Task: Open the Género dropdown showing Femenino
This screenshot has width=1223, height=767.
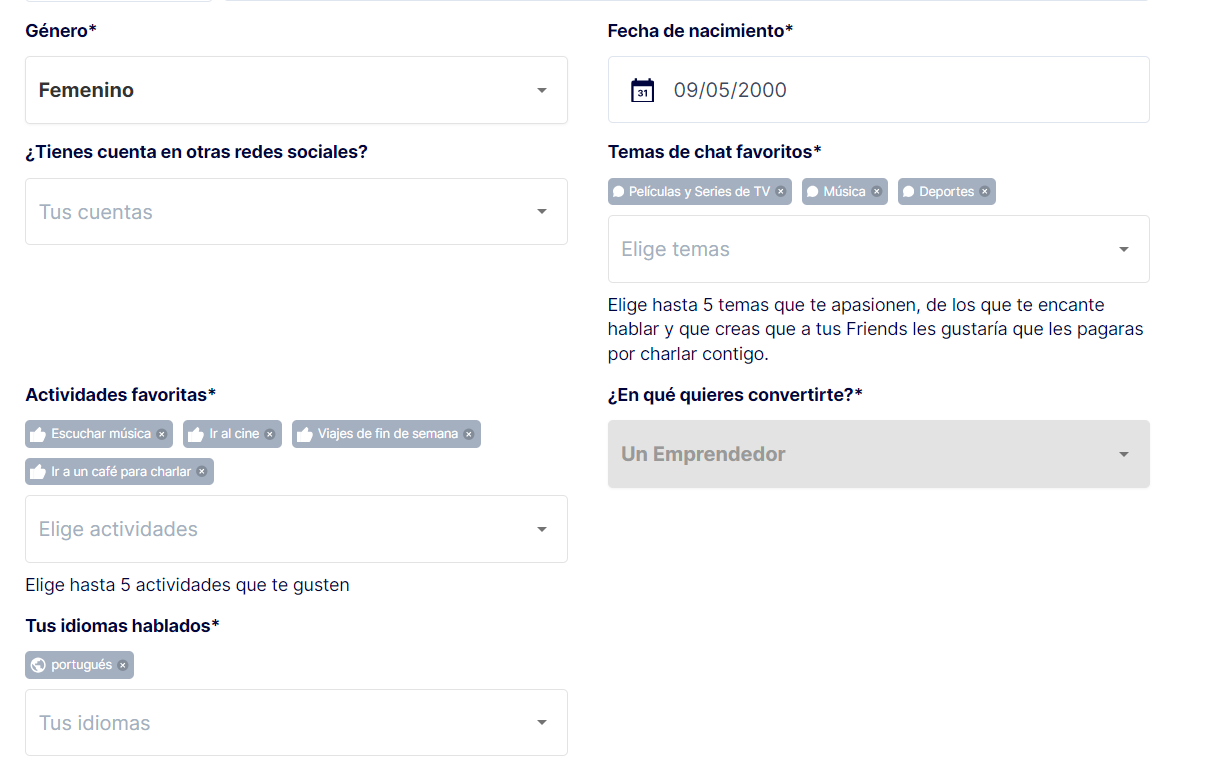Action: pos(296,90)
